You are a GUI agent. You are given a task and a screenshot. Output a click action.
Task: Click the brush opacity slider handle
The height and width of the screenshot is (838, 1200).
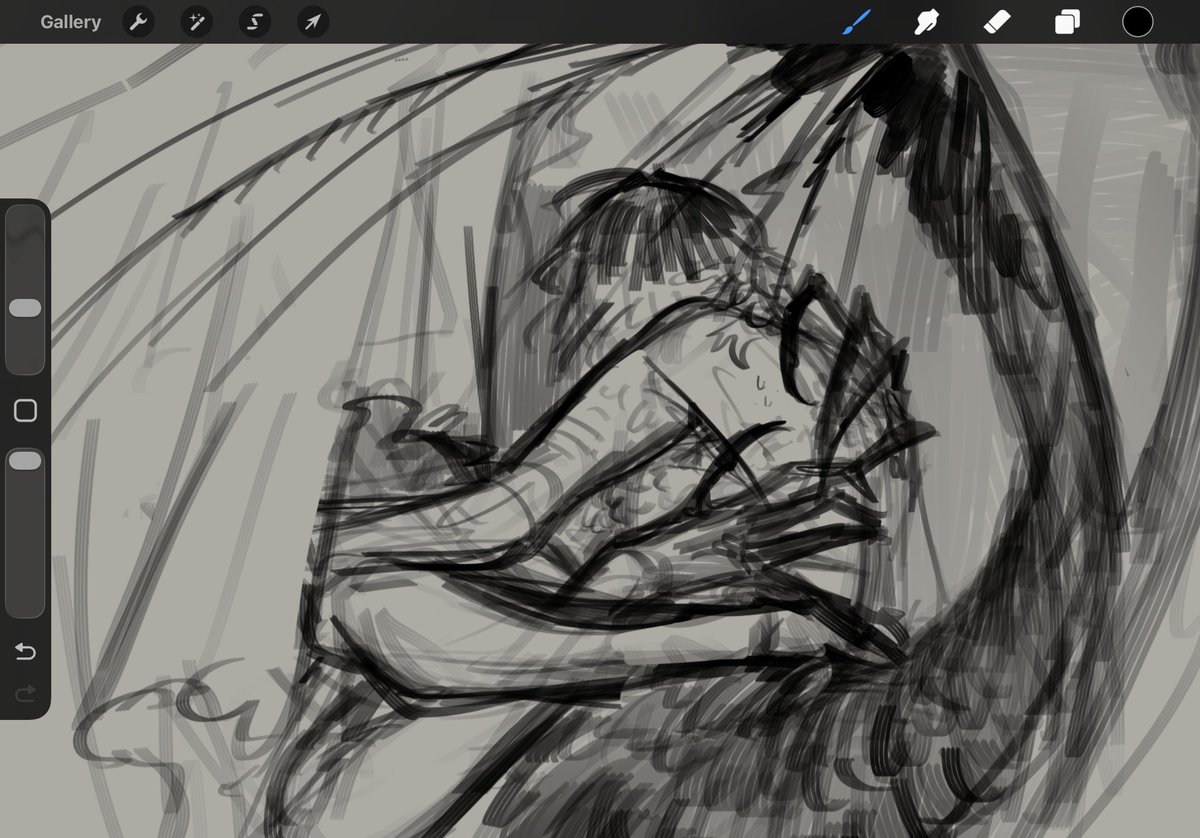coord(25,460)
